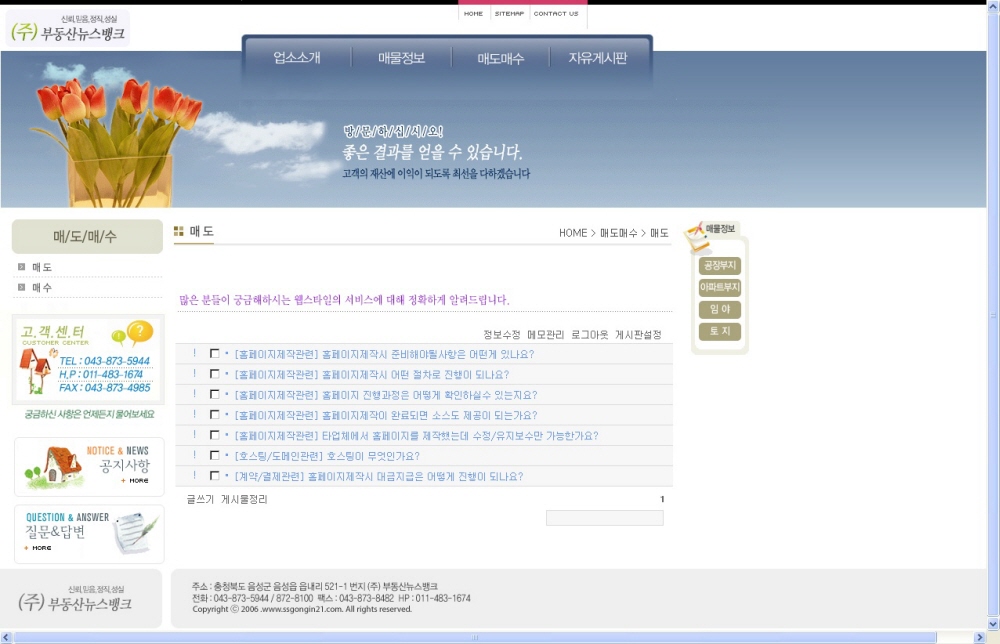Open the Notice & News house banner

coord(89,466)
